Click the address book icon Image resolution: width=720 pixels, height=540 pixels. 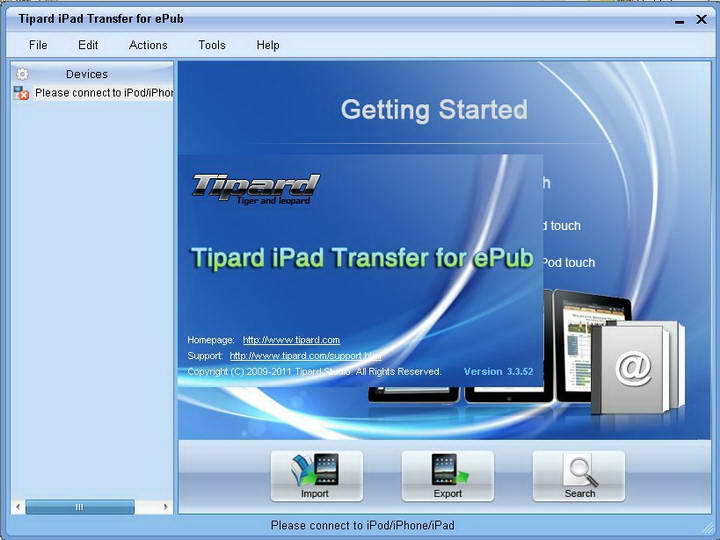pyautogui.click(x=638, y=368)
